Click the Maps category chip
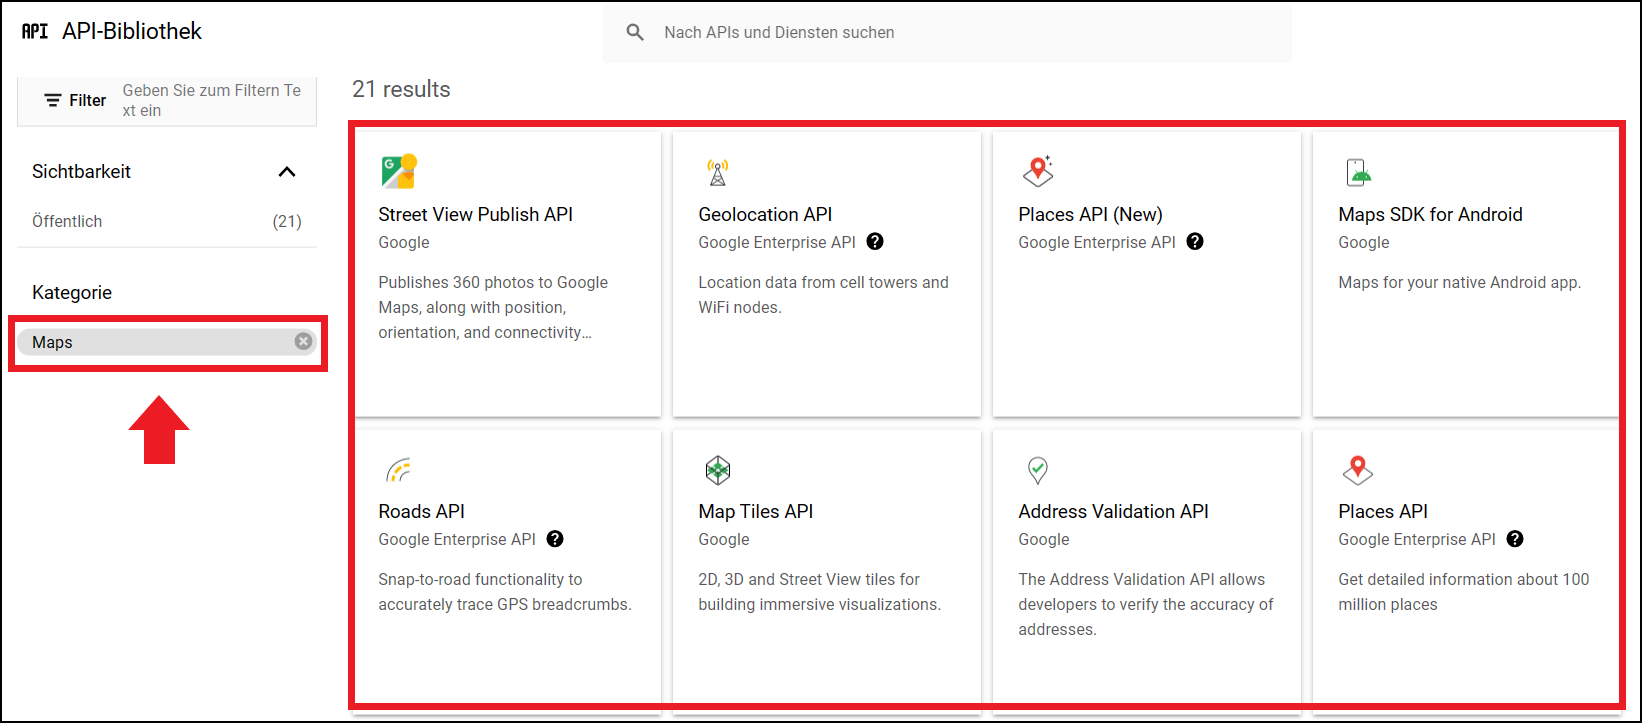 coord(167,342)
